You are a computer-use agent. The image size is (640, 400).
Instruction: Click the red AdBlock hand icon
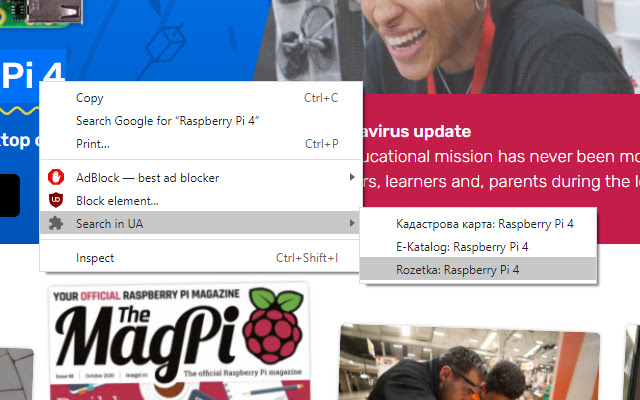(56, 178)
